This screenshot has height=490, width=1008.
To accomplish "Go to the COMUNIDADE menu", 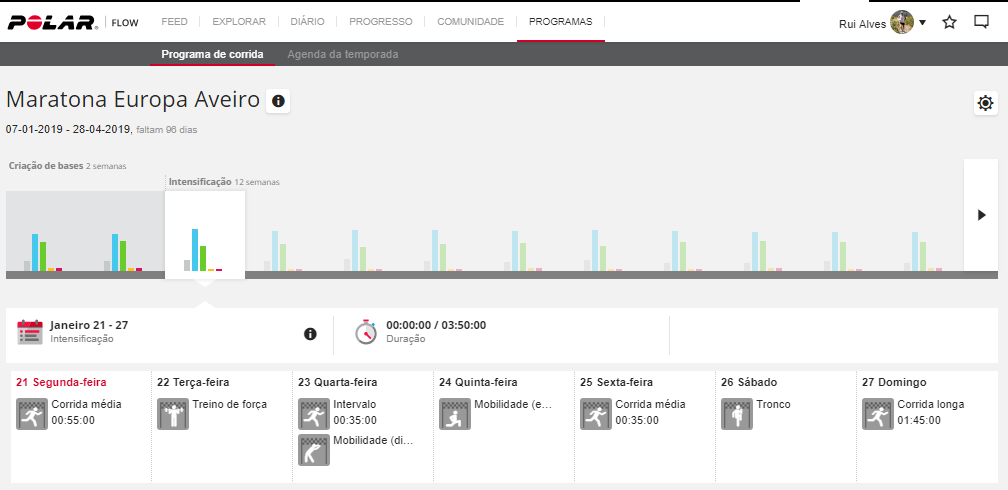I will click(x=470, y=21).
